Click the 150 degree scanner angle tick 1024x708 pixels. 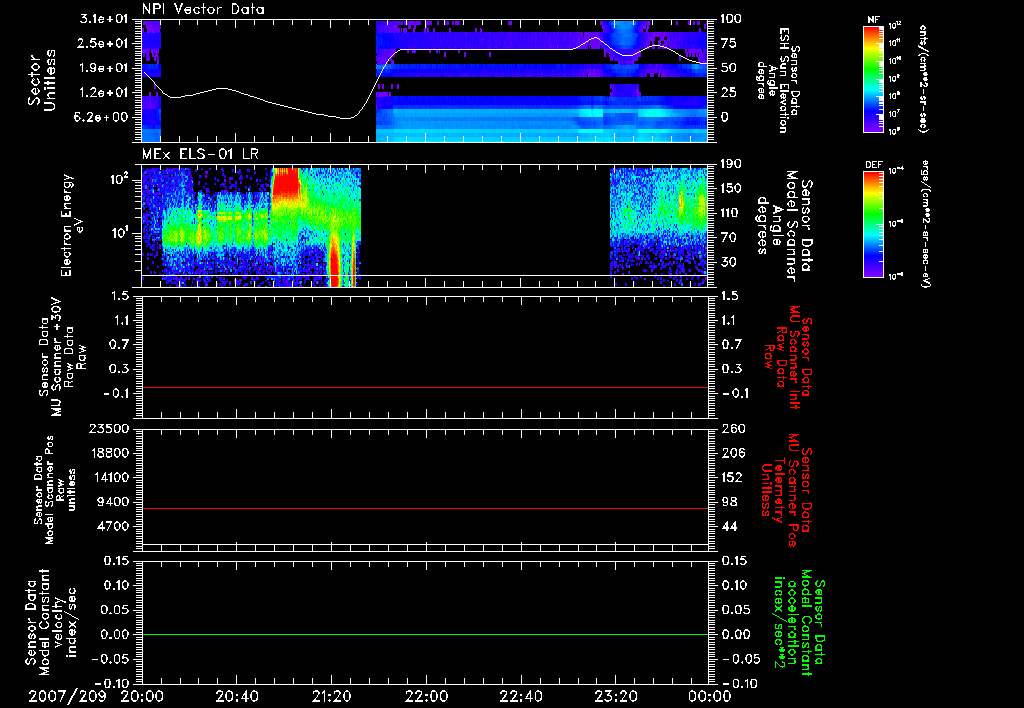click(731, 189)
